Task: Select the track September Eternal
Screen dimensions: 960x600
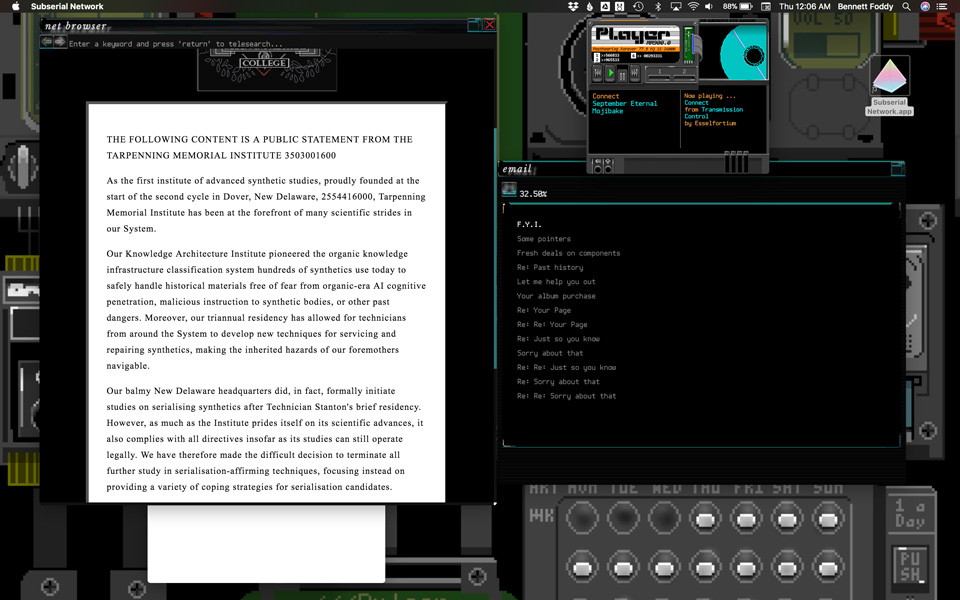Action: click(624, 104)
